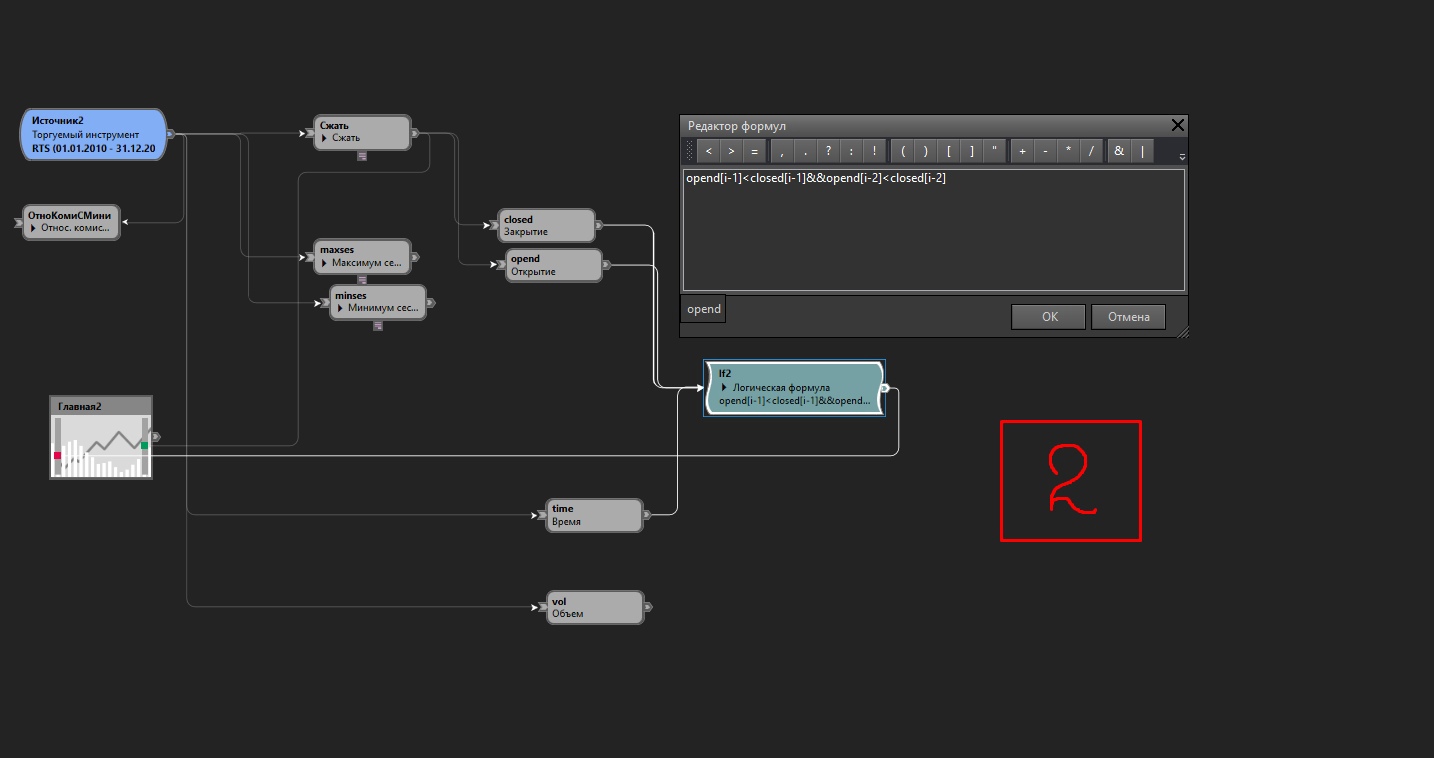Click the output connector of the opend block

606,265
